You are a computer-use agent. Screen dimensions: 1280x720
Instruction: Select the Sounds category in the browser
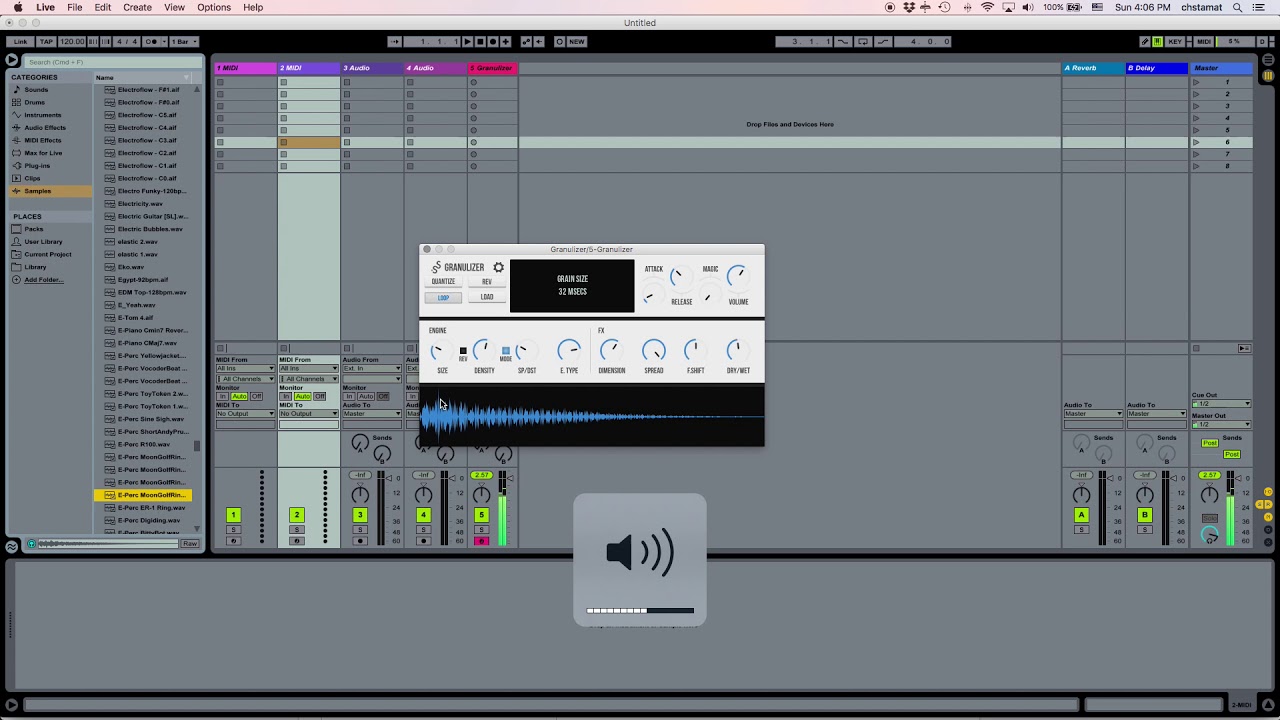pyautogui.click(x=36, y=90)
